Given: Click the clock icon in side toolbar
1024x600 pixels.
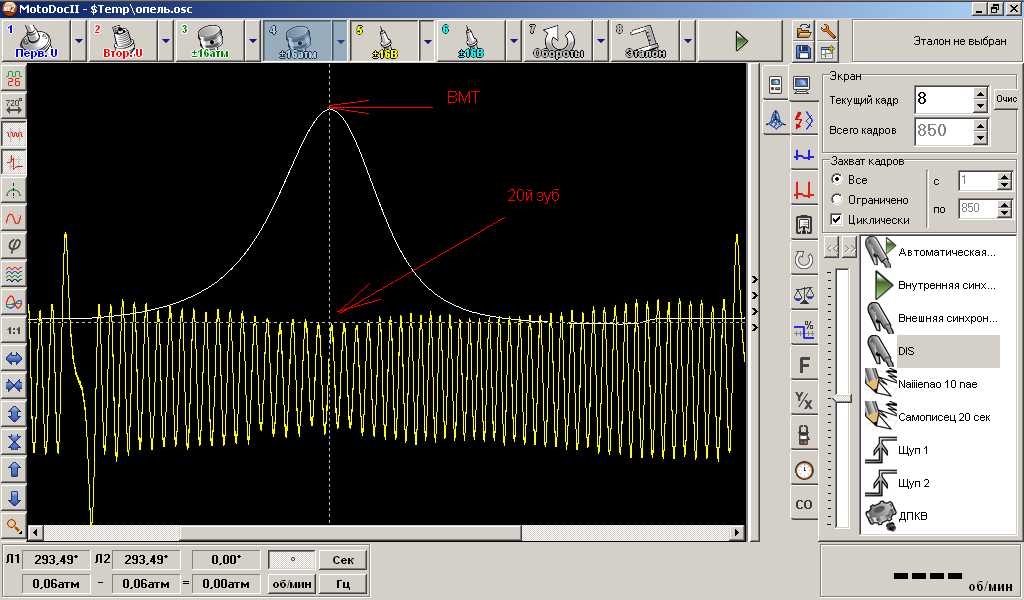Looking at the screenshot, I should click(x=803, y=469).
